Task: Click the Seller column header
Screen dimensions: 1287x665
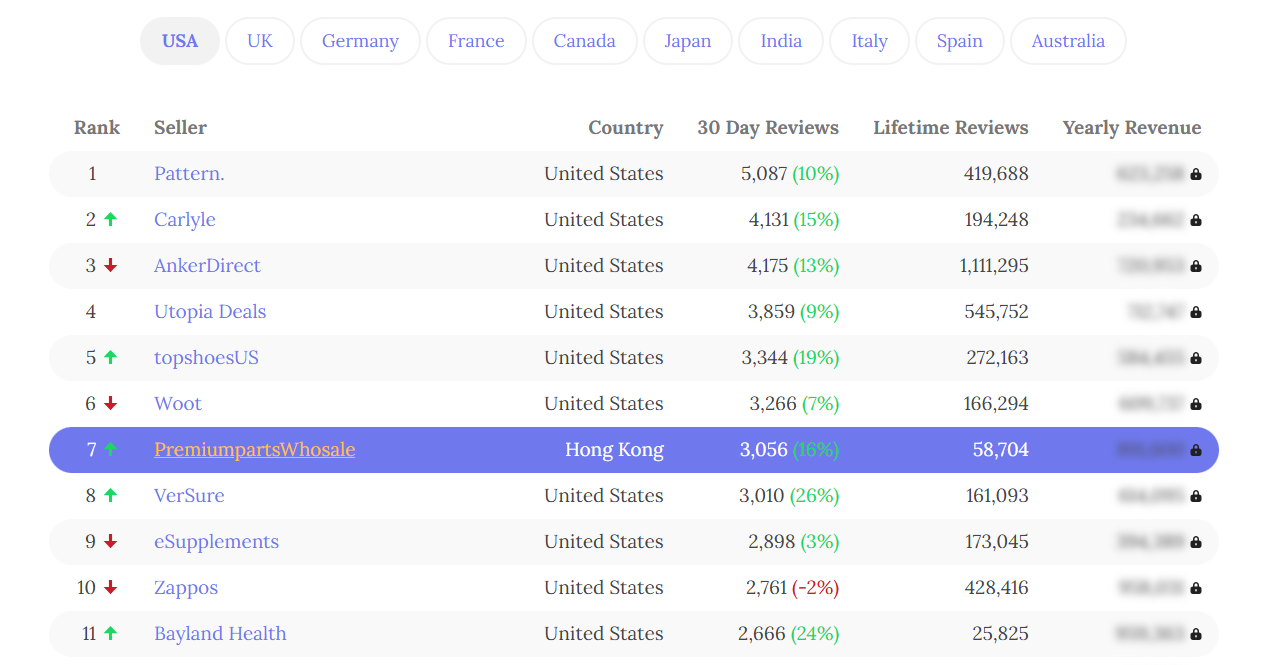Action: [180, 128]
